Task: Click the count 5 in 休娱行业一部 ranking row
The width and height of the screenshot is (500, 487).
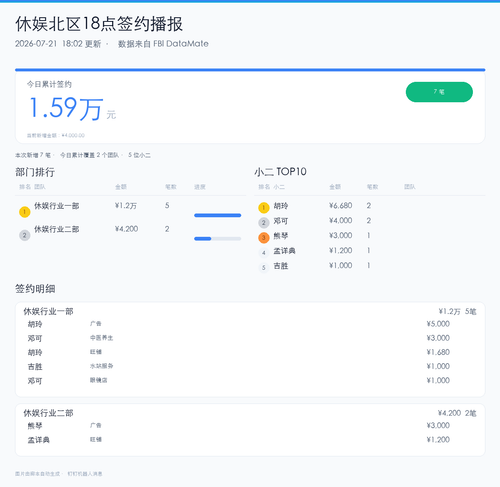Action: tap(167, 205)
